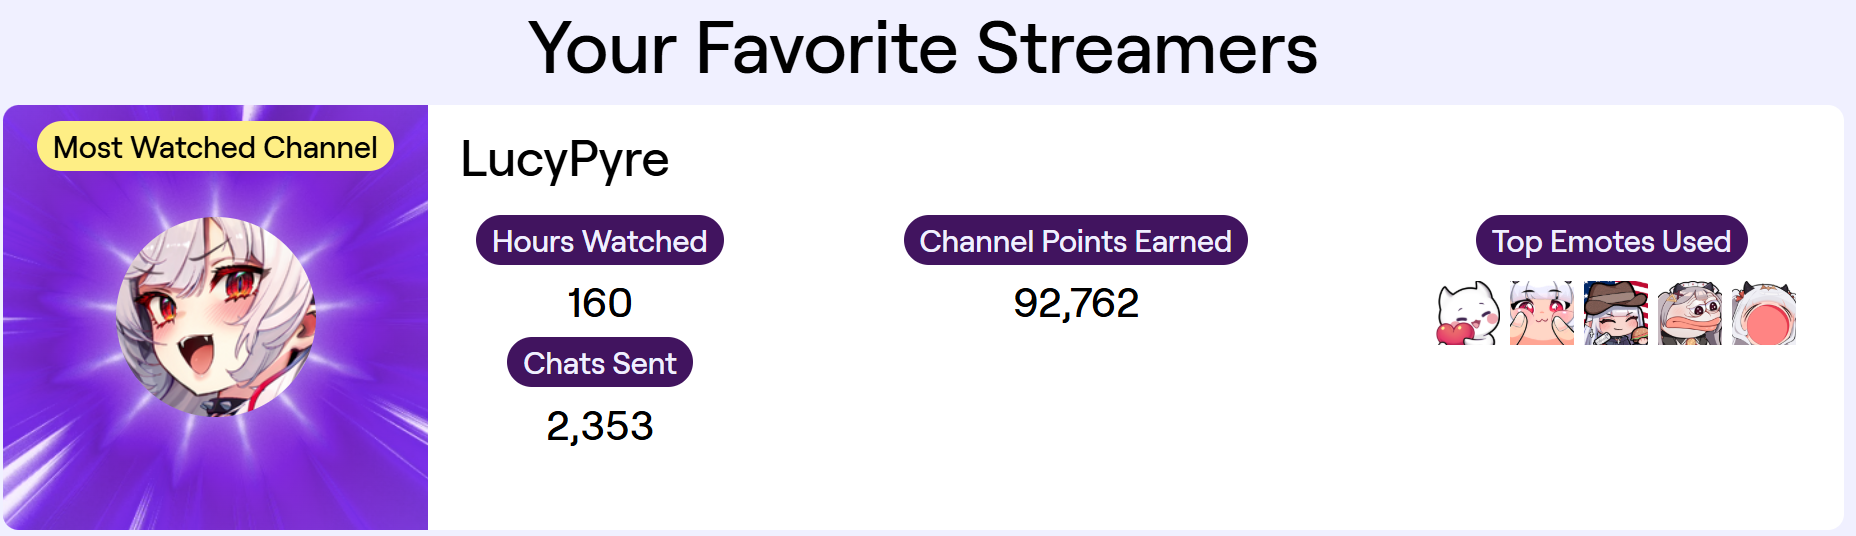This screenshot has width=1856, height=536.
Task: Click the Most Watched Channel yellow badge
Action: pyautogui.click(x=215, y=147)
